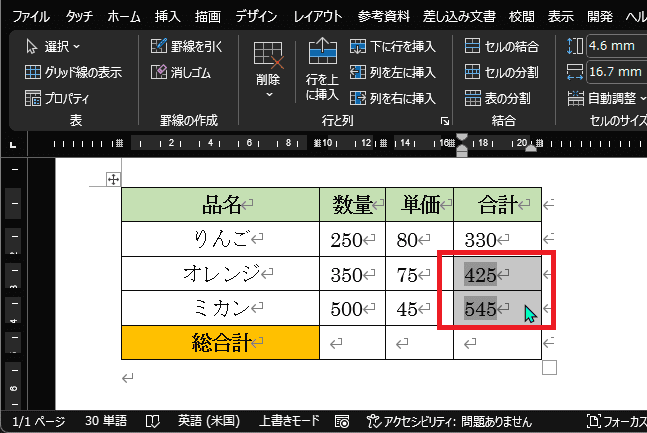Click the row height icon beside 4.6 mm

point(575,46)
